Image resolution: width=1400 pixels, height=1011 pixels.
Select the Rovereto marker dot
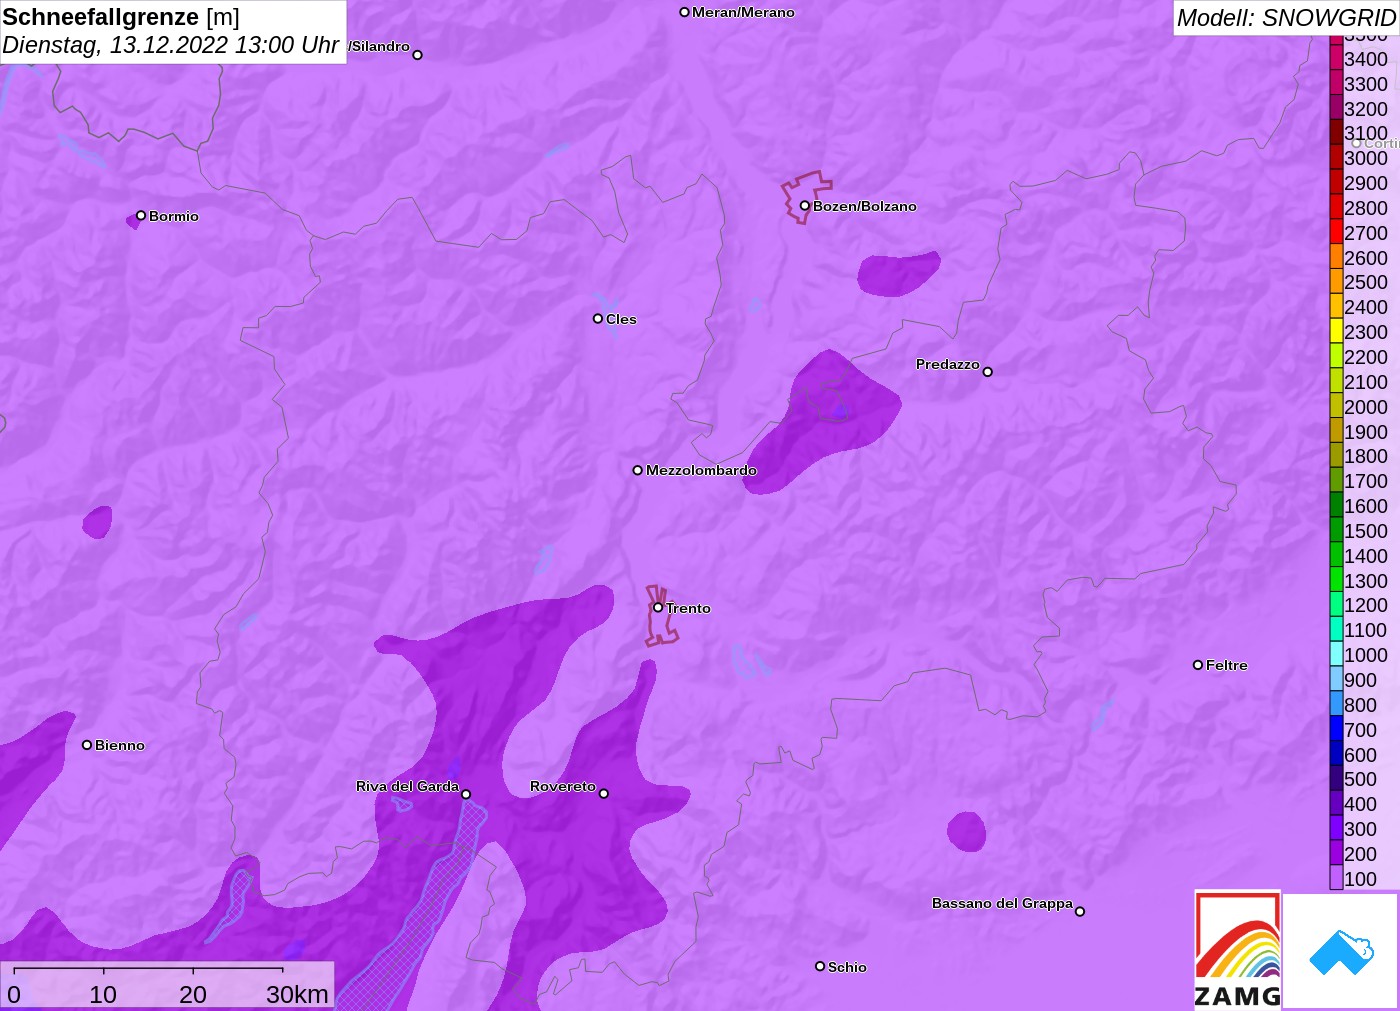603,794
